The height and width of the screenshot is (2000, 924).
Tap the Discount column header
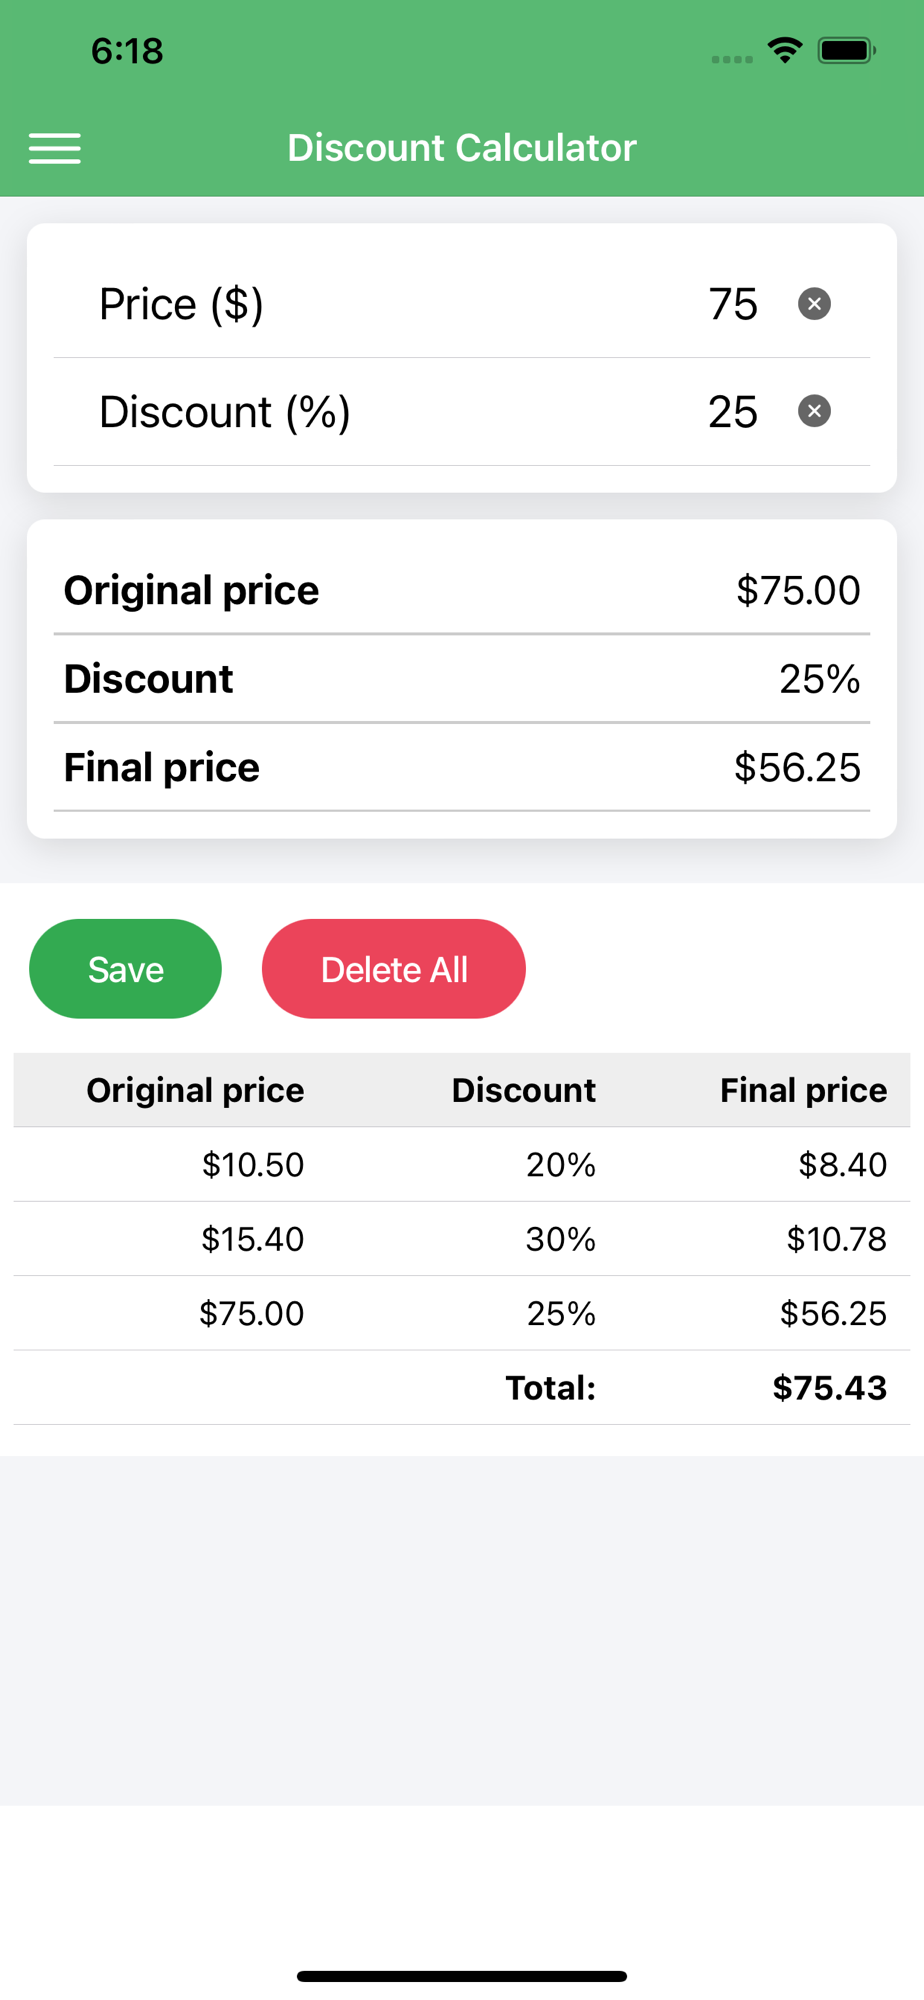pyautogui.click(x=523, y=1090)
